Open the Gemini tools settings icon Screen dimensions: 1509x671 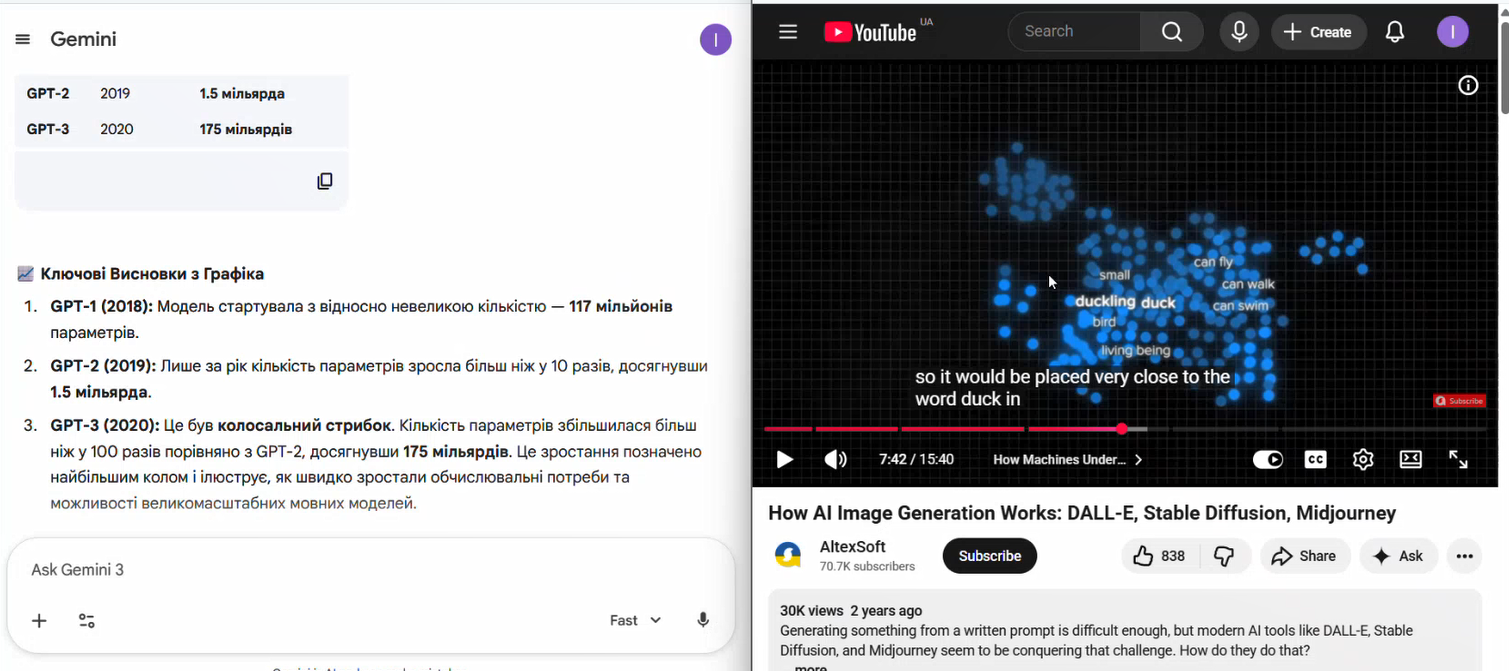coord(87,621)
